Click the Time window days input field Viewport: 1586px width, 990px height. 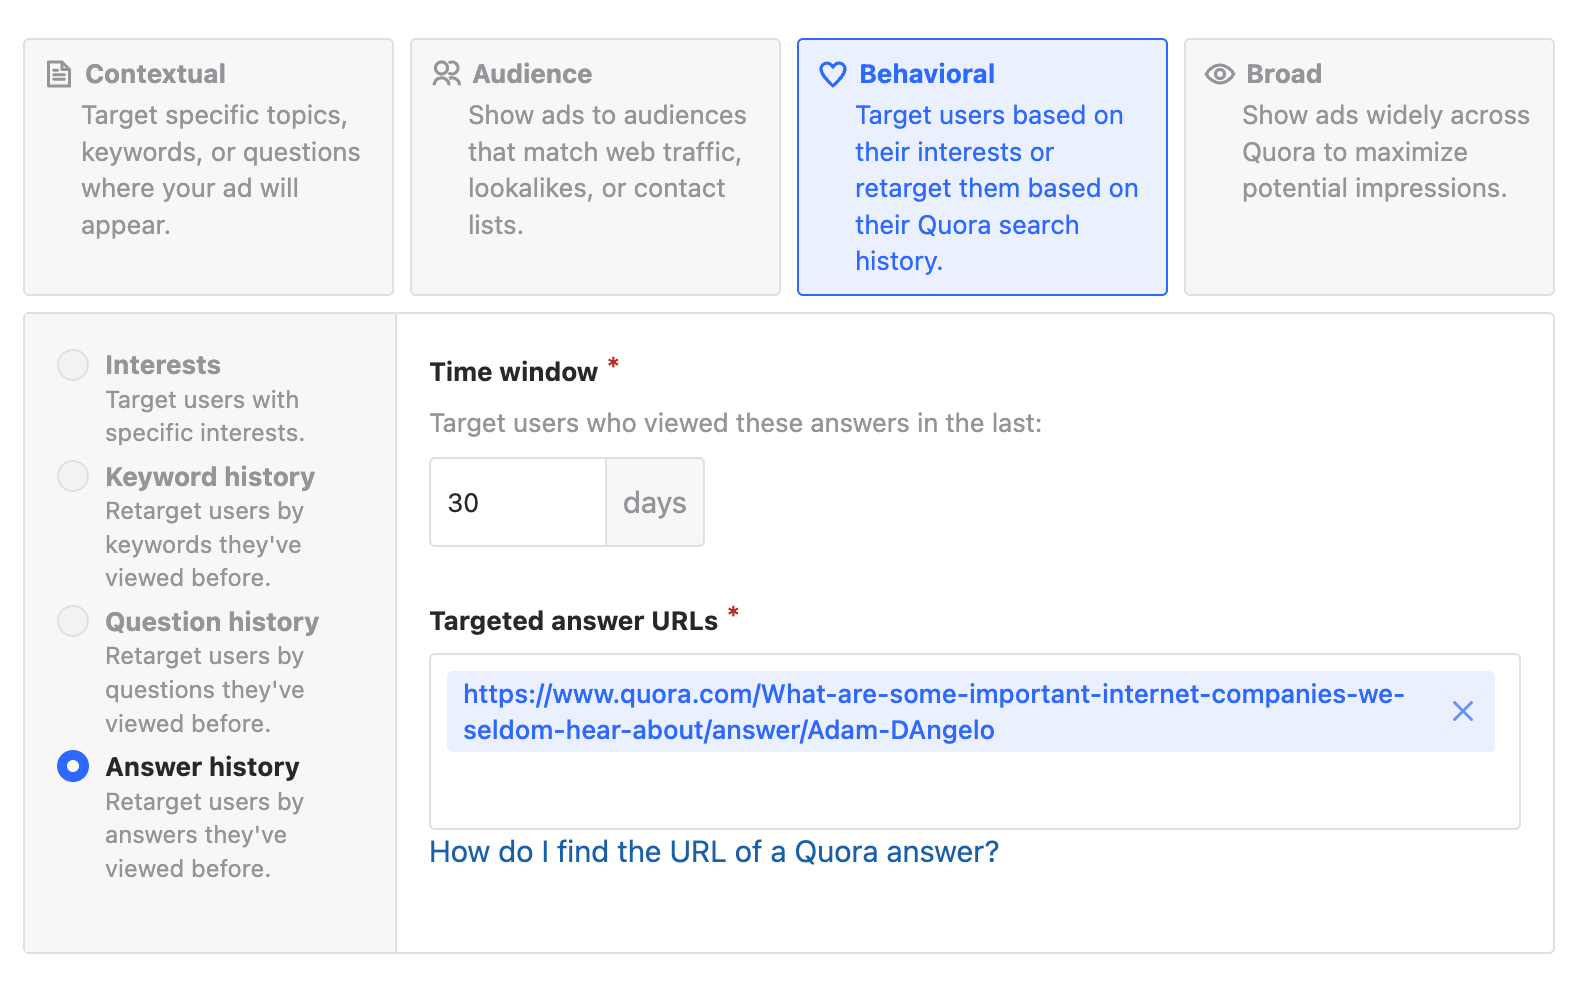coord(517,503)
